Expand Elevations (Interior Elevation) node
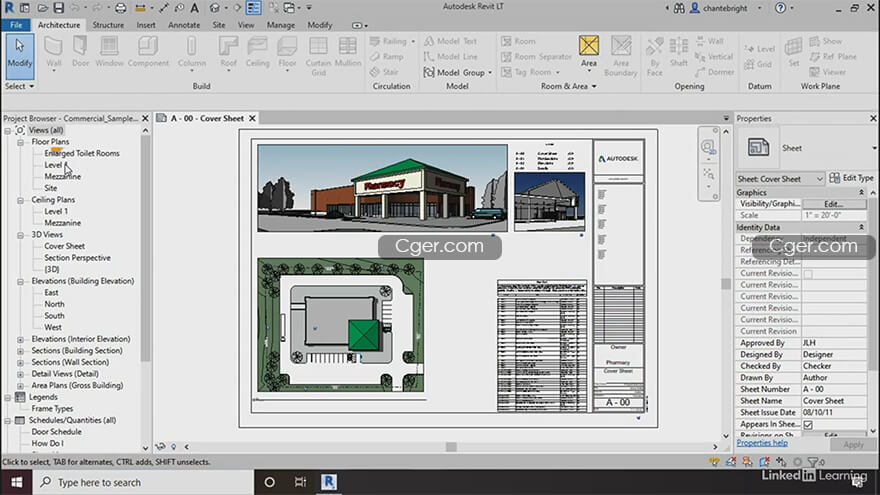 coord(21,339)
